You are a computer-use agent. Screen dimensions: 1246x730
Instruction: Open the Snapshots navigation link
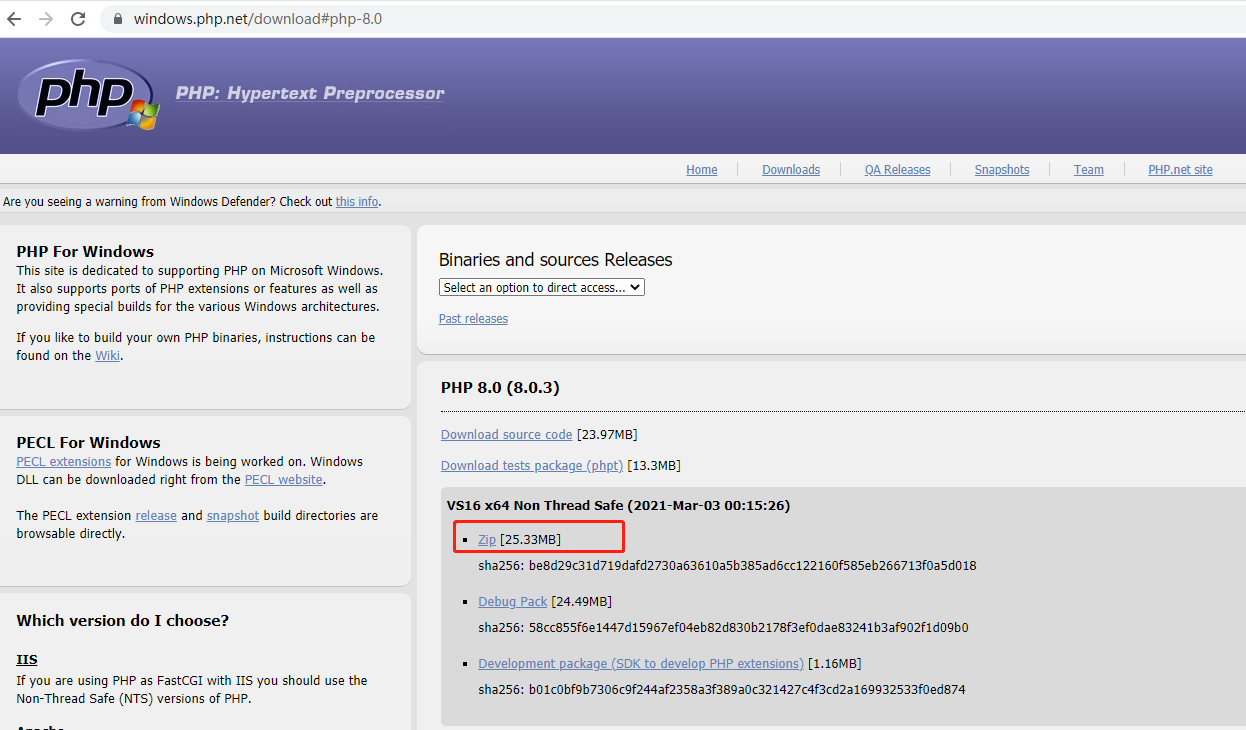coord(1002,170)
